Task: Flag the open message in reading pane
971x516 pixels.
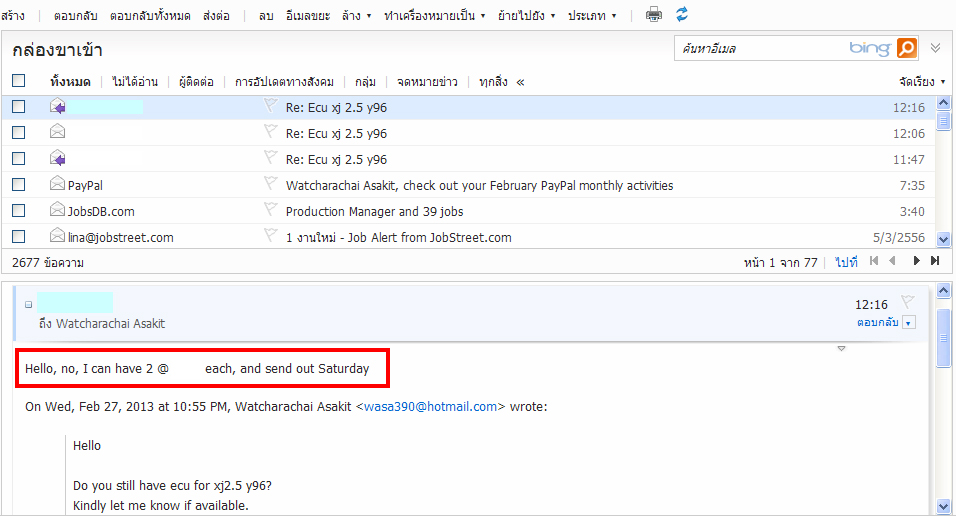Action: (x=907, y=302)
